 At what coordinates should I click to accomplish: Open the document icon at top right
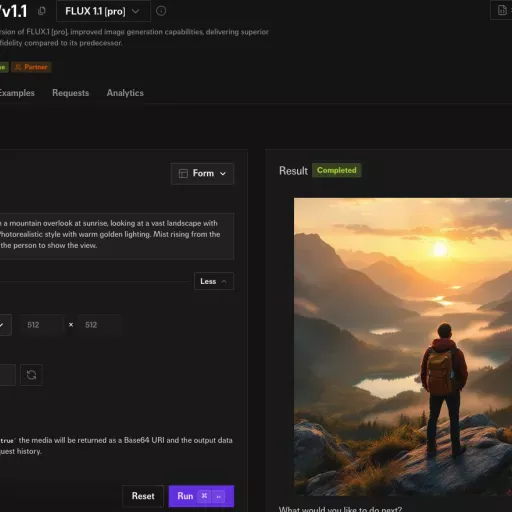coord(502,10)
